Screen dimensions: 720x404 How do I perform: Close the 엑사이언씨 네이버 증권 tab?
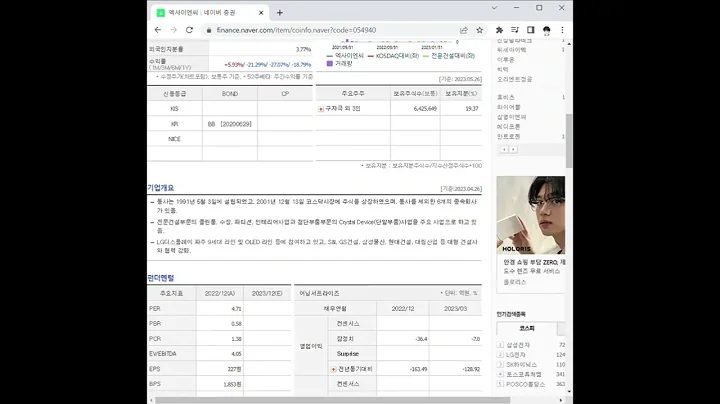click(261, 13)
